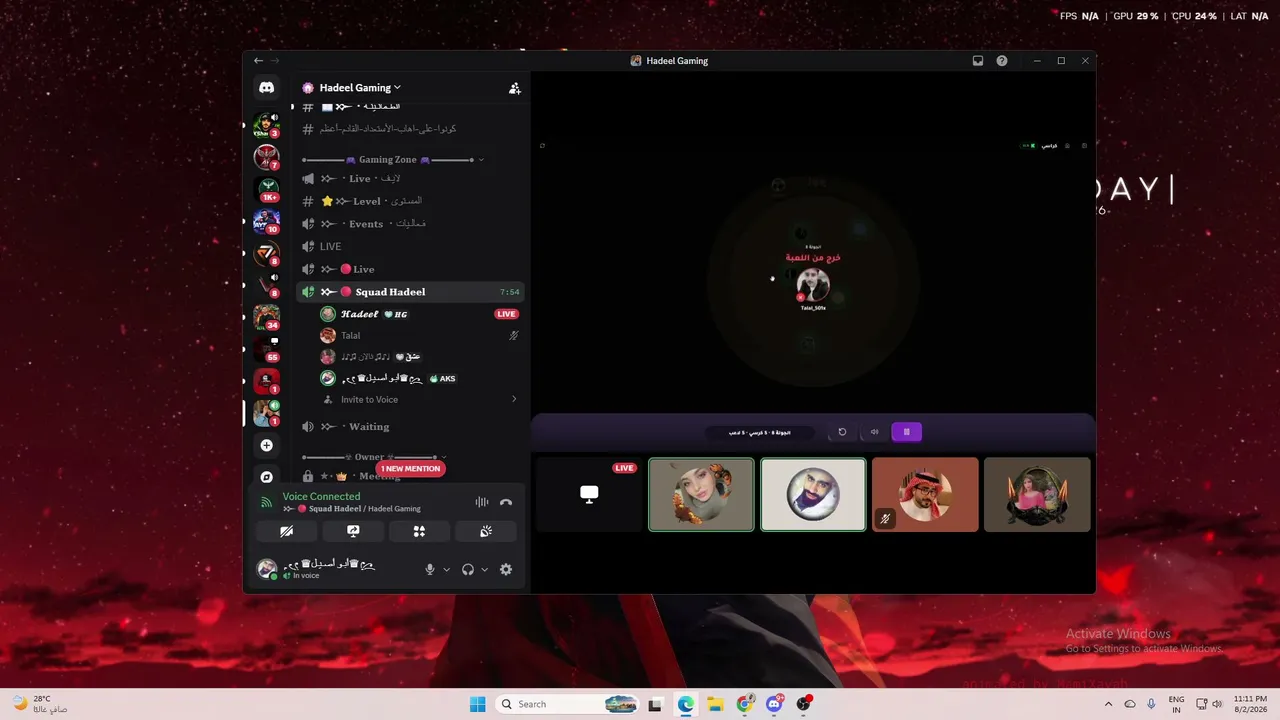Click the restart icon in the stream bar
The height and width of the screenshot is (720, 1280).
842,432
